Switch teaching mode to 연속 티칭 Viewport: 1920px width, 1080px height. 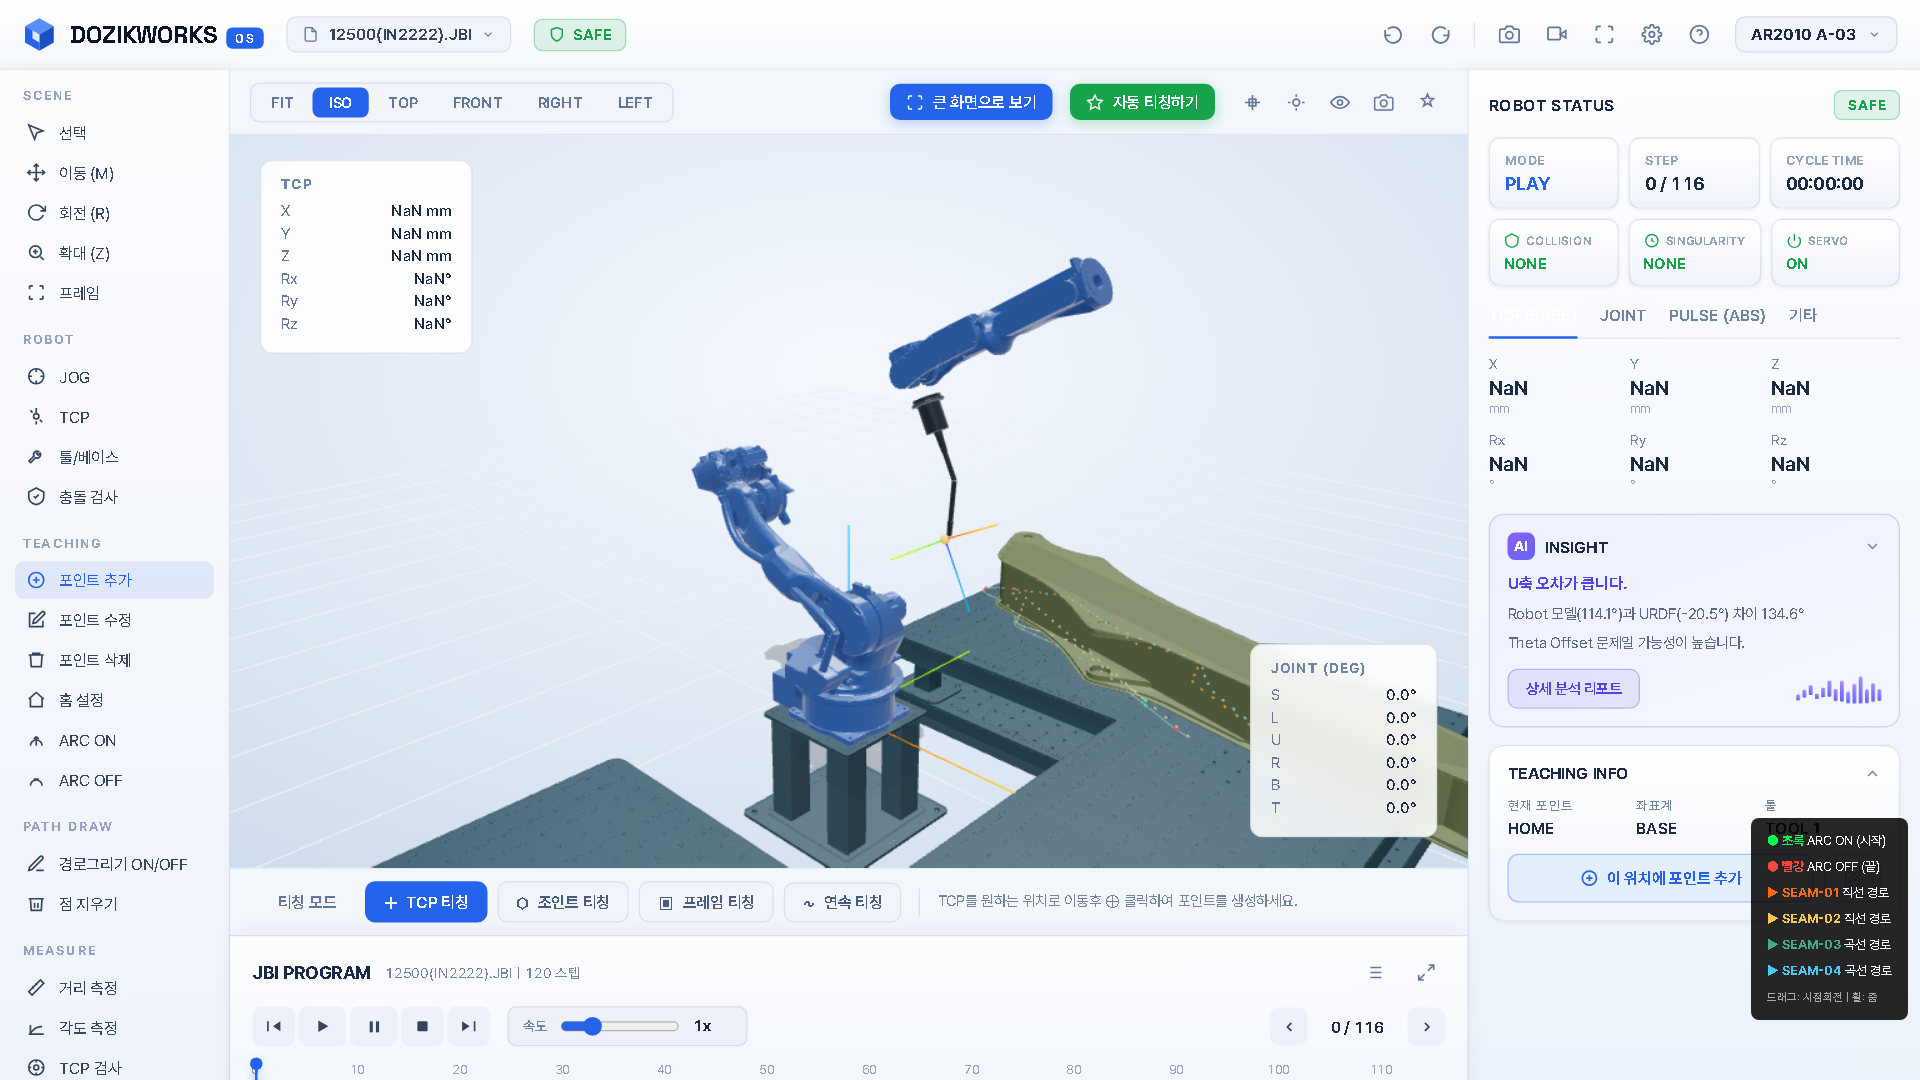pos(842,902)
